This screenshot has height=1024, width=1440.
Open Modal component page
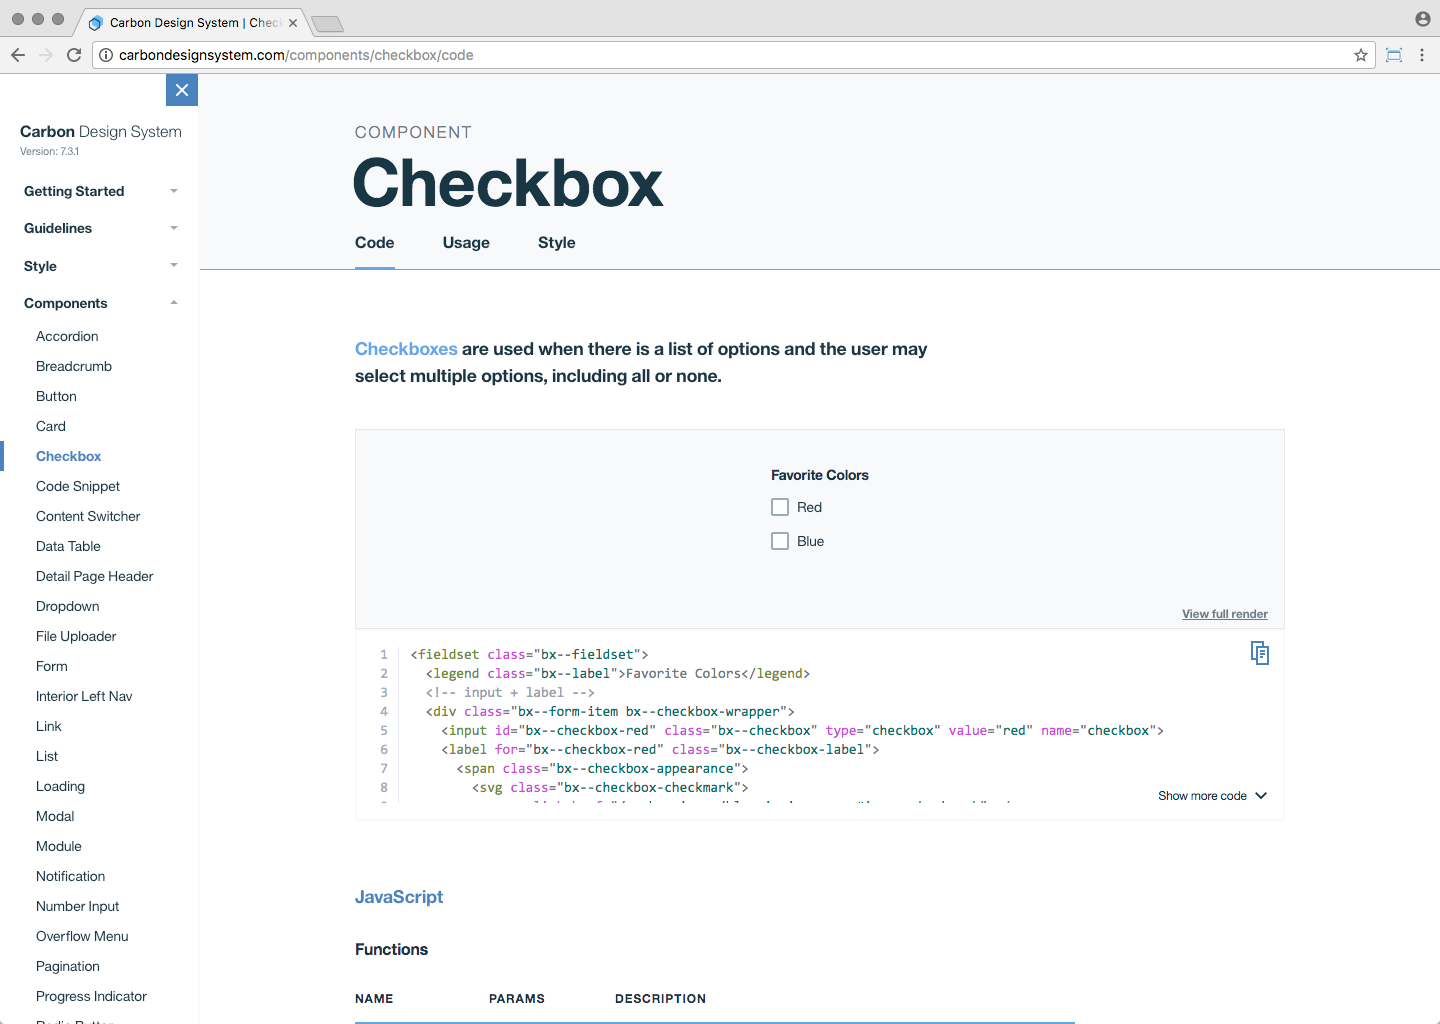55,816
